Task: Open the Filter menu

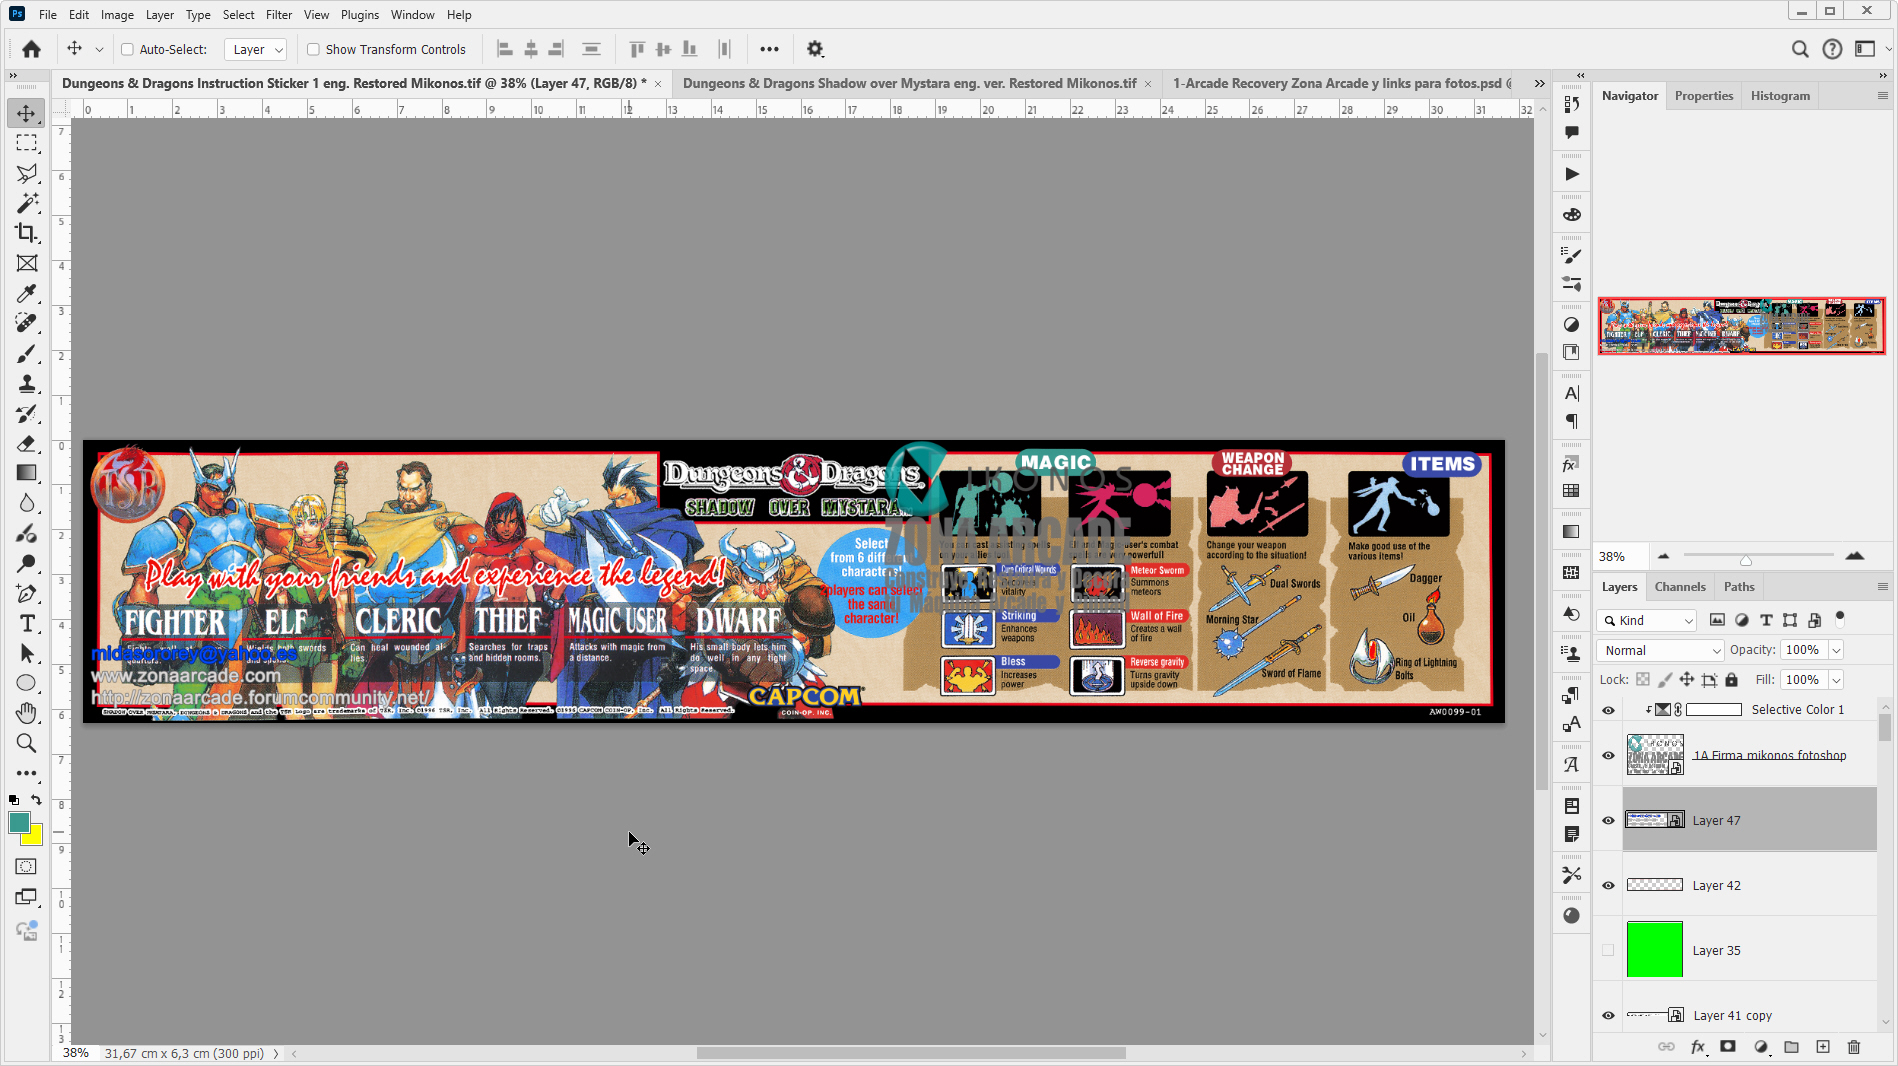Action: 278,15
